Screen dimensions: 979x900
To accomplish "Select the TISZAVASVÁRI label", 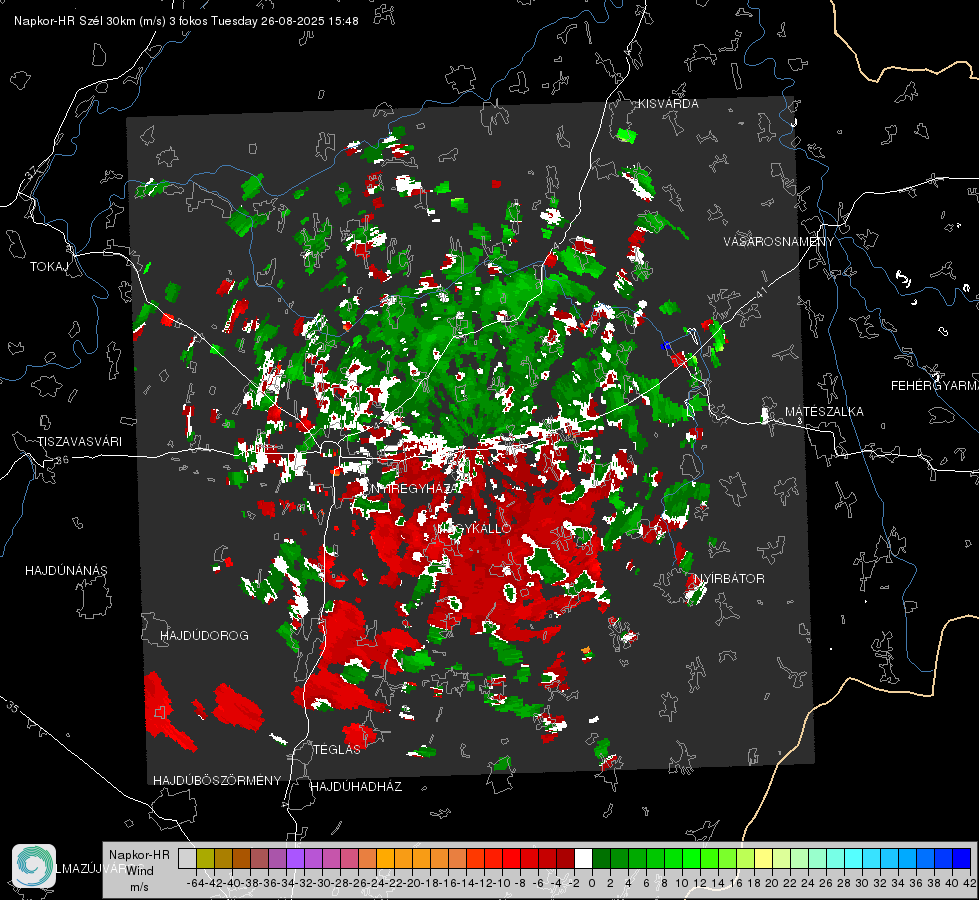I will (79, 442).
